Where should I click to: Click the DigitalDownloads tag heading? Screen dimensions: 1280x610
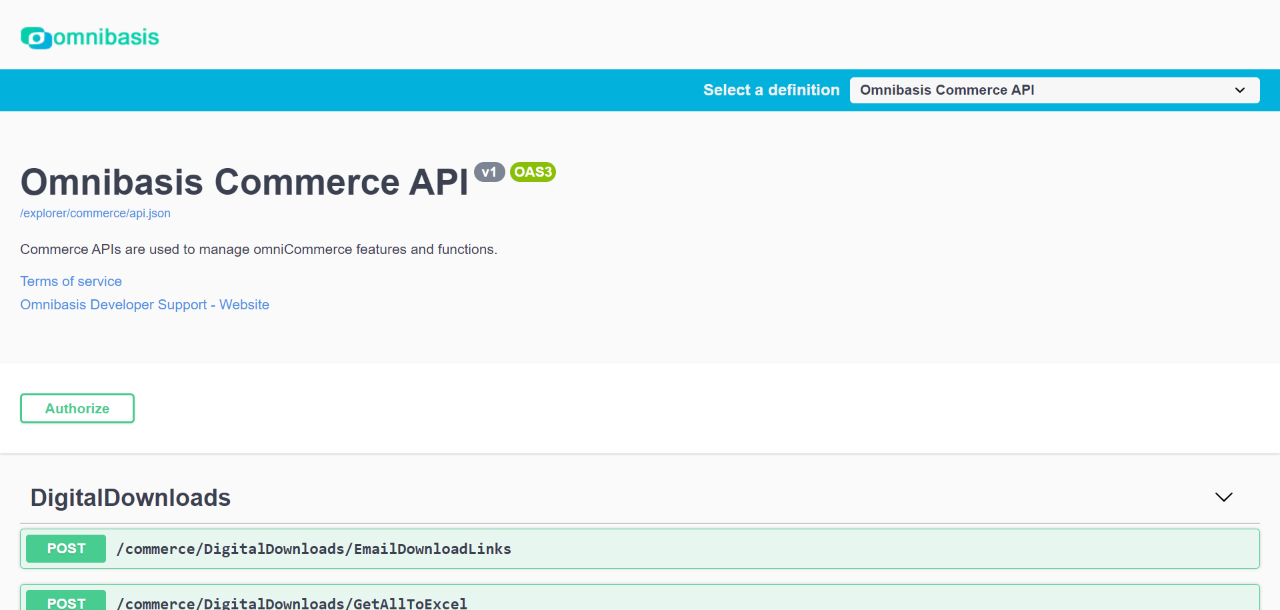[x=131, y=498]
